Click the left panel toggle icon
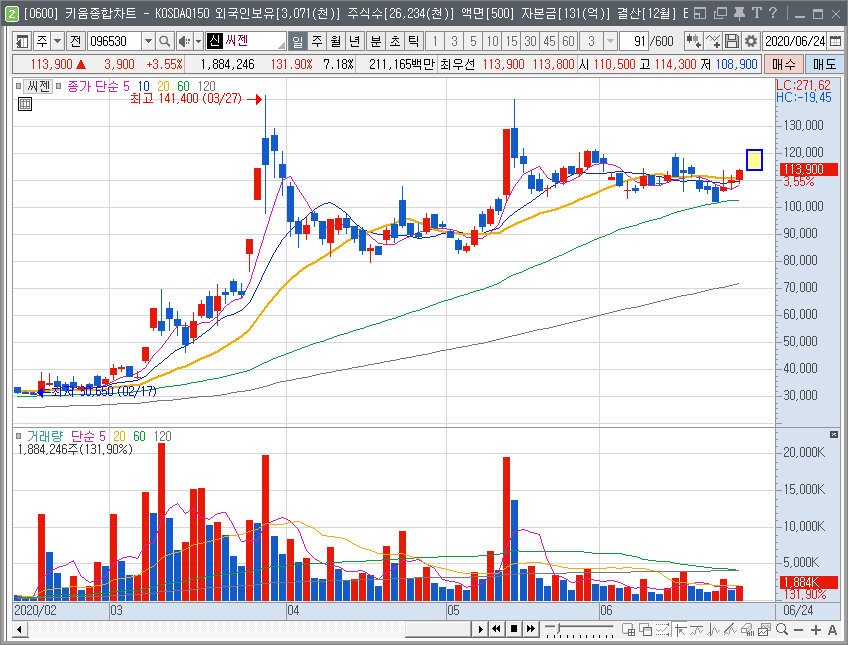This screenshot has width=848, height=645. [x=22, y=41]
